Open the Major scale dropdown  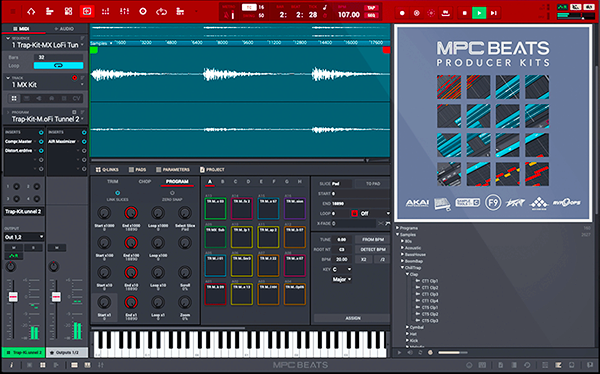click(x=341, y=279)
